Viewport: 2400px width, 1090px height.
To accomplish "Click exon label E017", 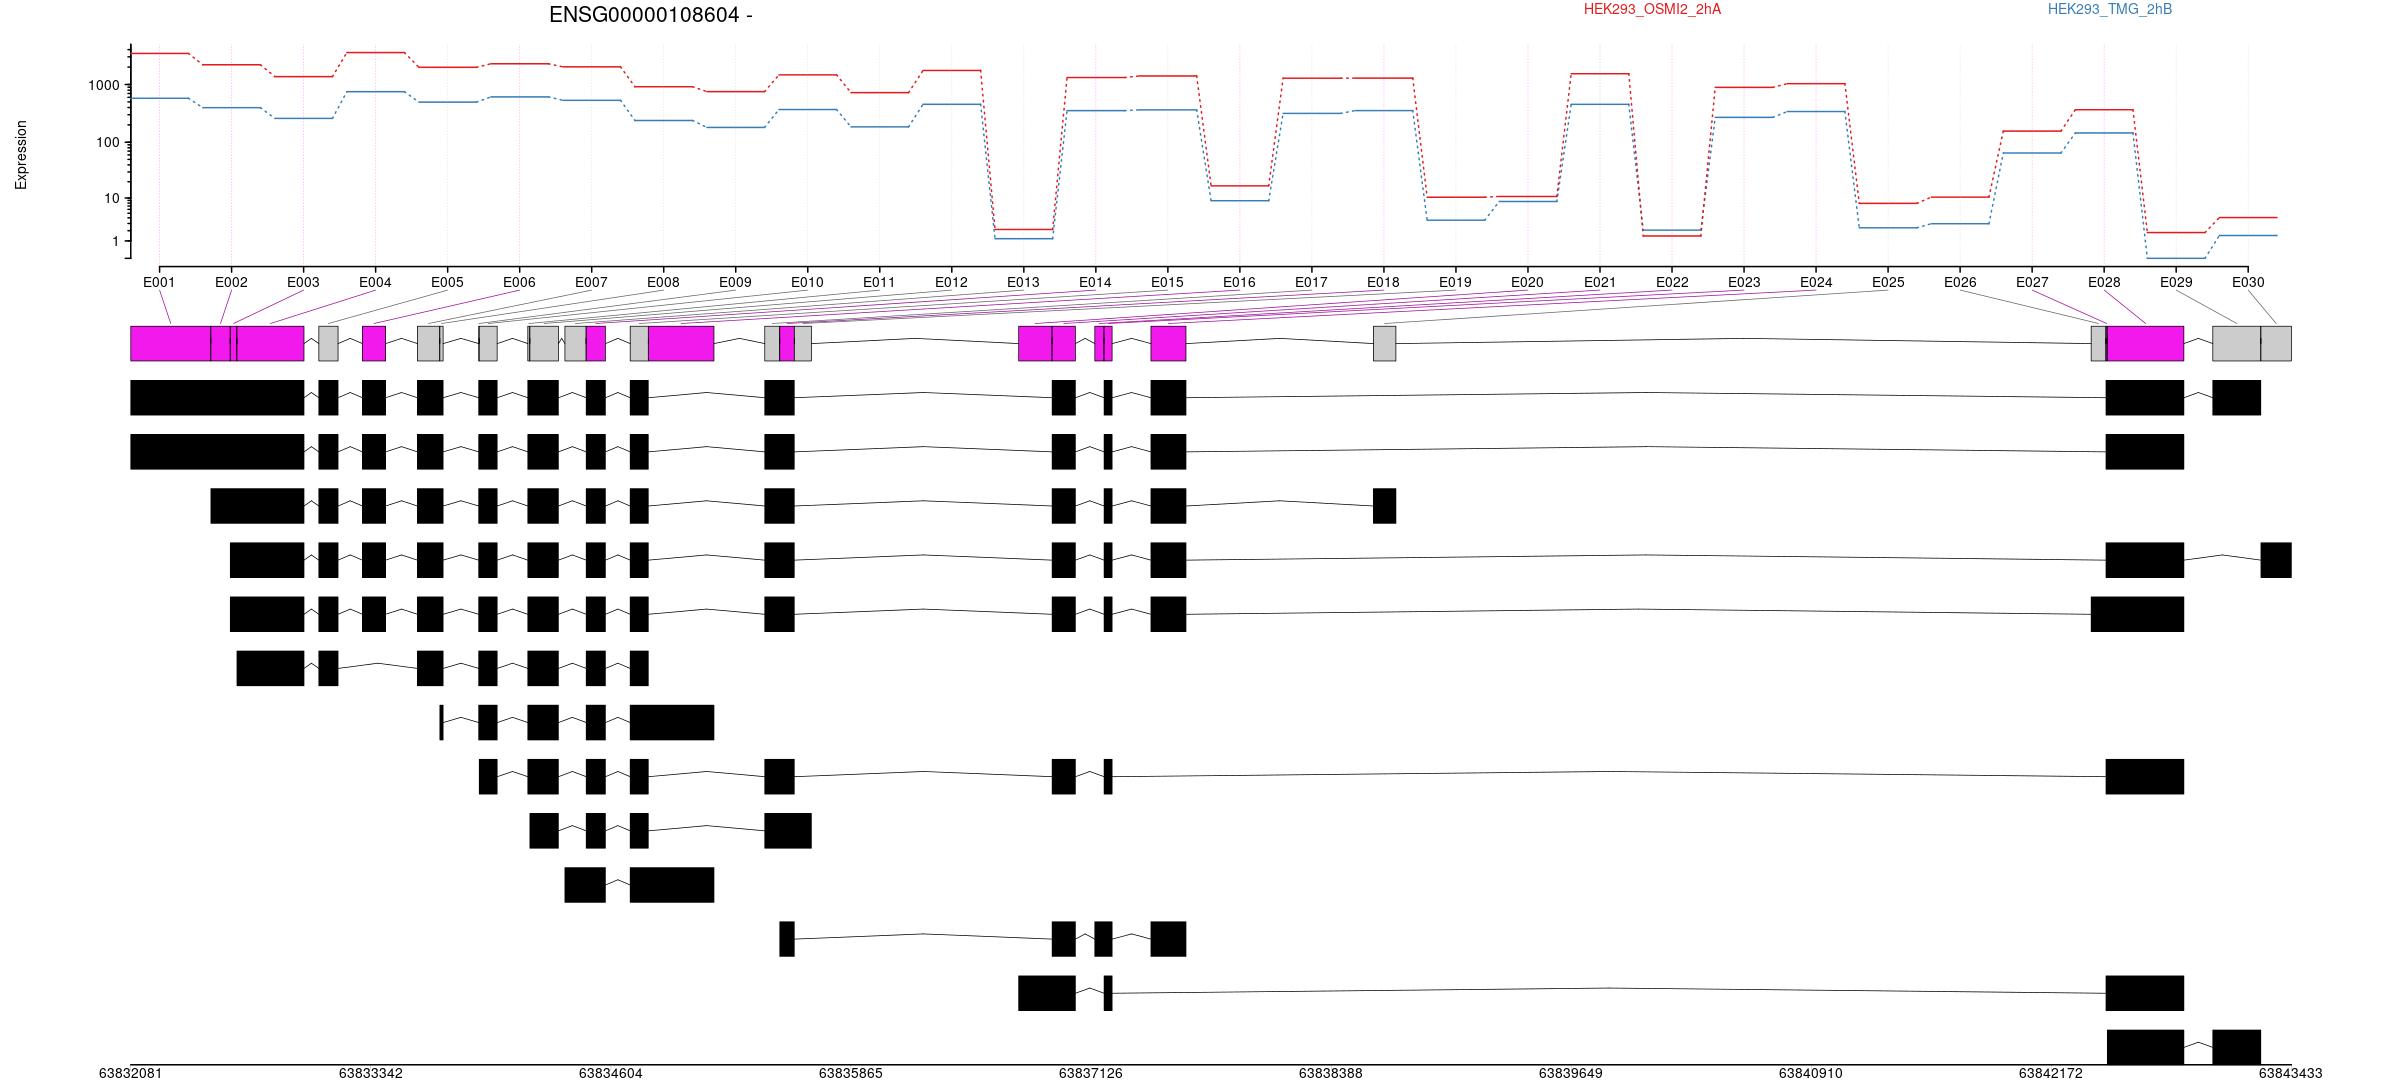I will click(x=1311, y=282).
